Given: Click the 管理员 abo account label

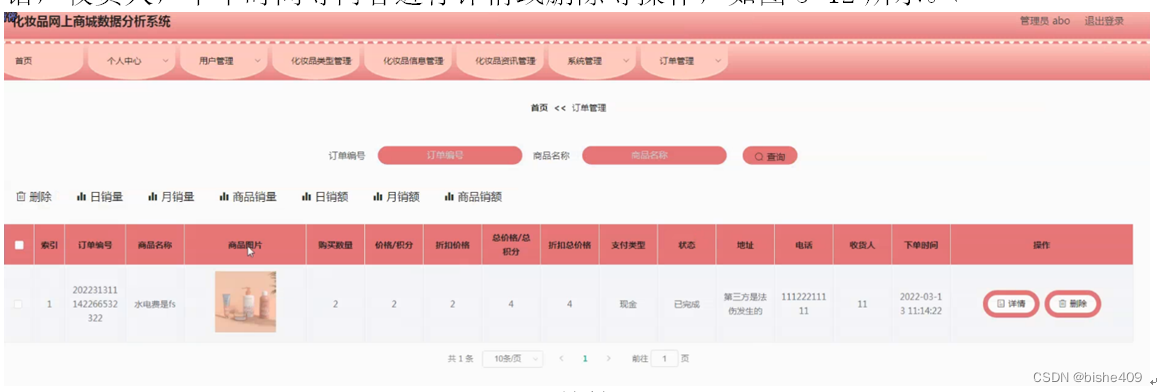Looking at the screenshot, I should (1045, 21).
